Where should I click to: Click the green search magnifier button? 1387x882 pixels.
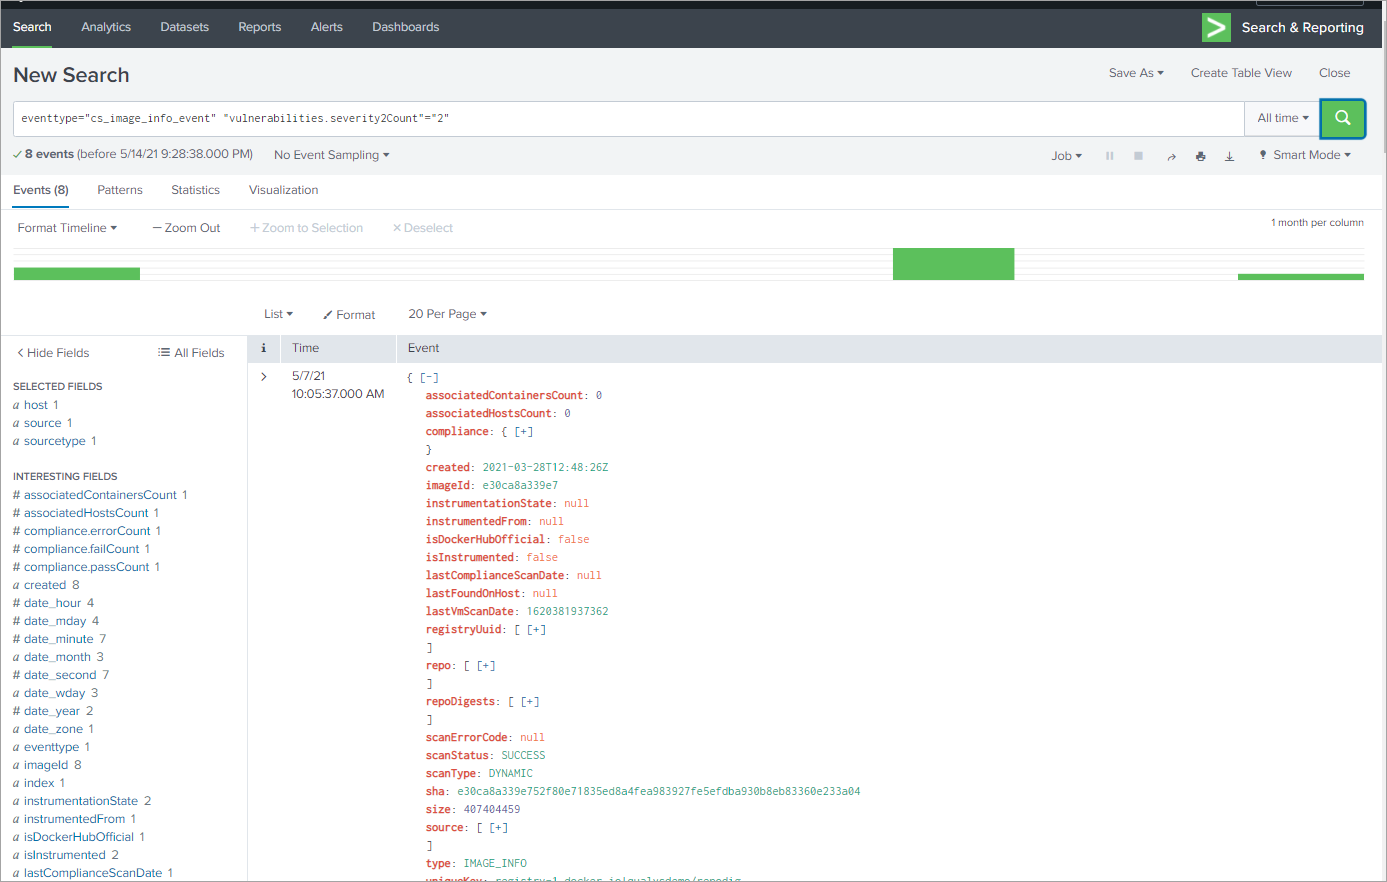tap(1342, 118)
